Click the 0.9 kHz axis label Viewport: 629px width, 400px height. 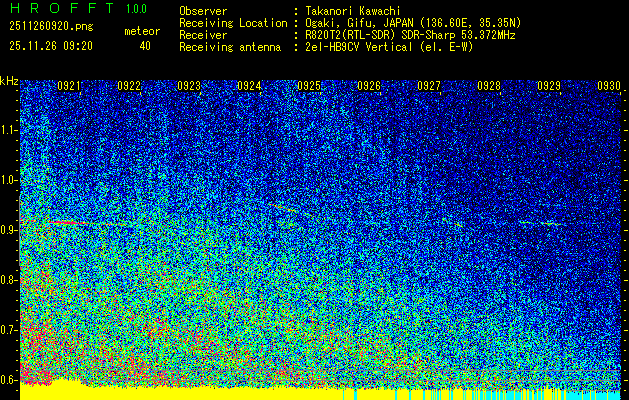pos(9,230)
